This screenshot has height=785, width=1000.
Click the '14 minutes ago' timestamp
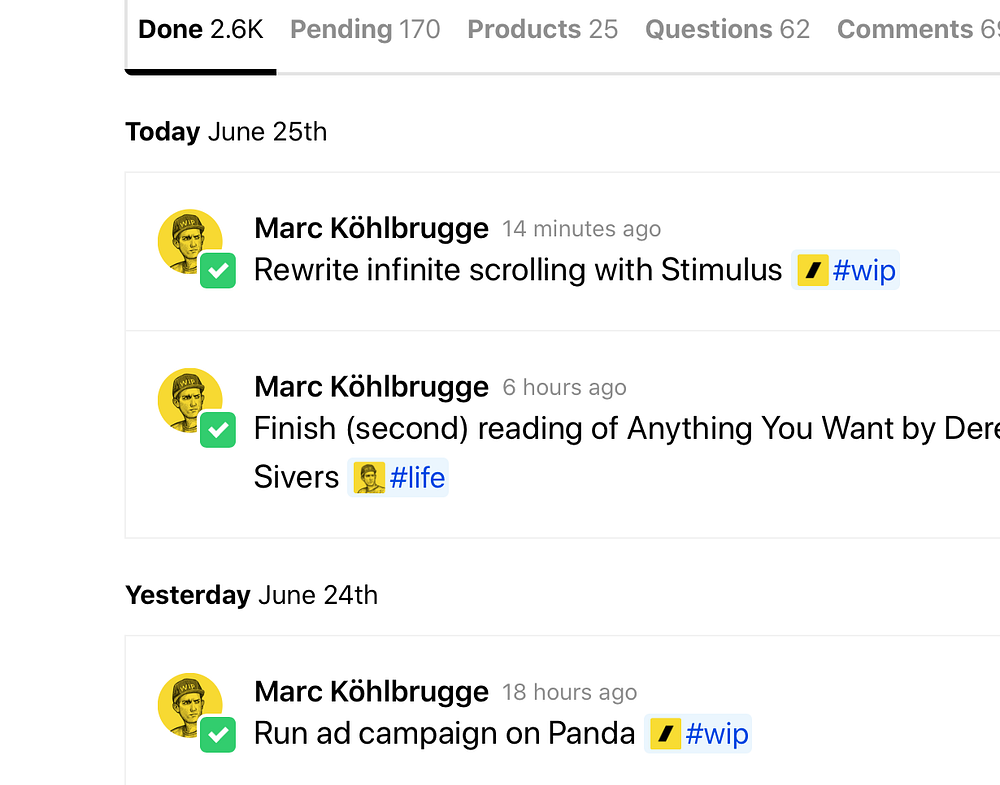coord(581,229)
